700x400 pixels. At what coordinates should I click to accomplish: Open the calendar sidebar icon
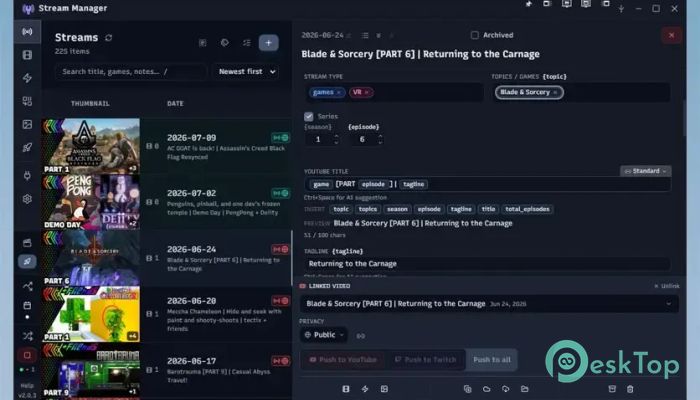[x=27, y=306]
